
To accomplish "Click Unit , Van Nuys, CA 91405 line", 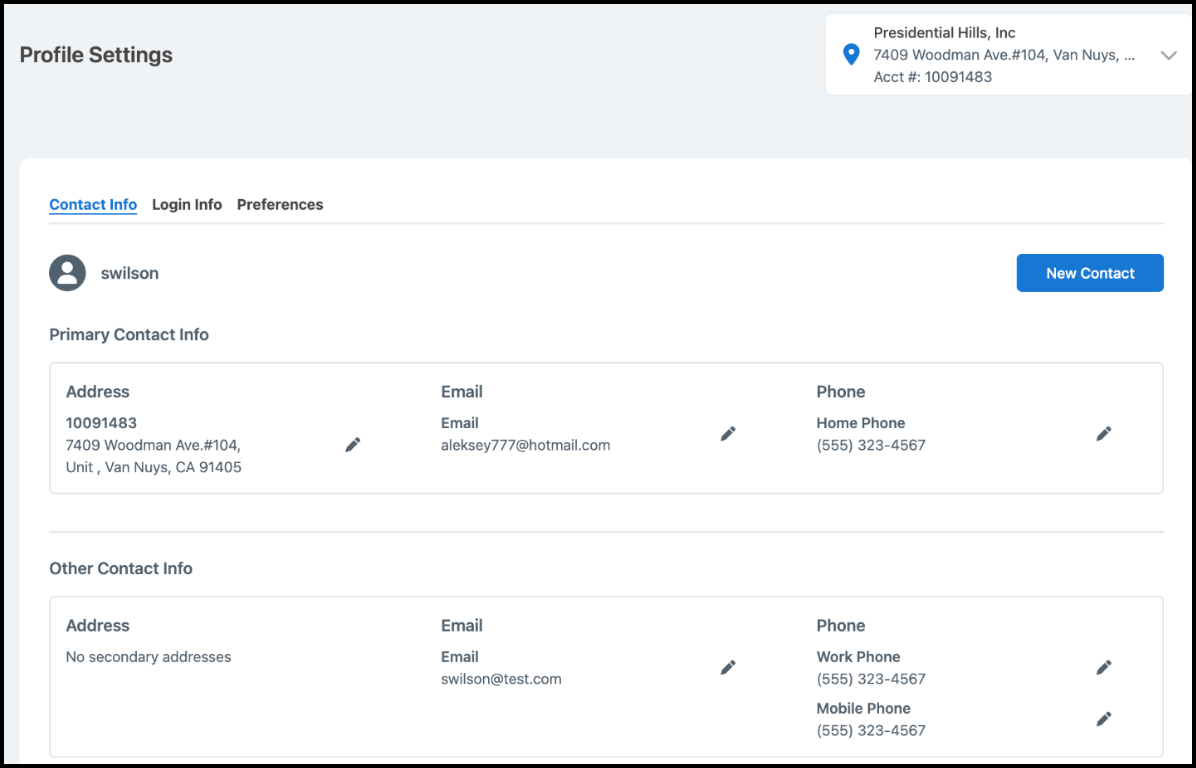I will tap(153, 468).
